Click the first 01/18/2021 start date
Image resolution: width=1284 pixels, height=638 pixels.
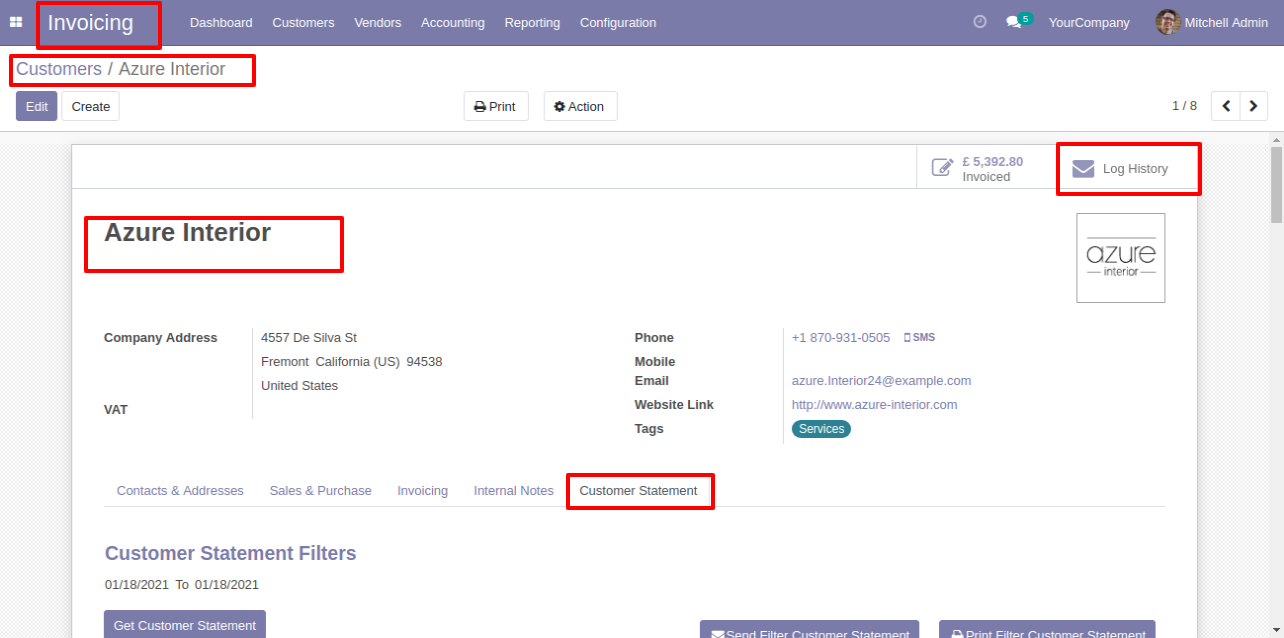pyautogui.click(x=137, y=585)
